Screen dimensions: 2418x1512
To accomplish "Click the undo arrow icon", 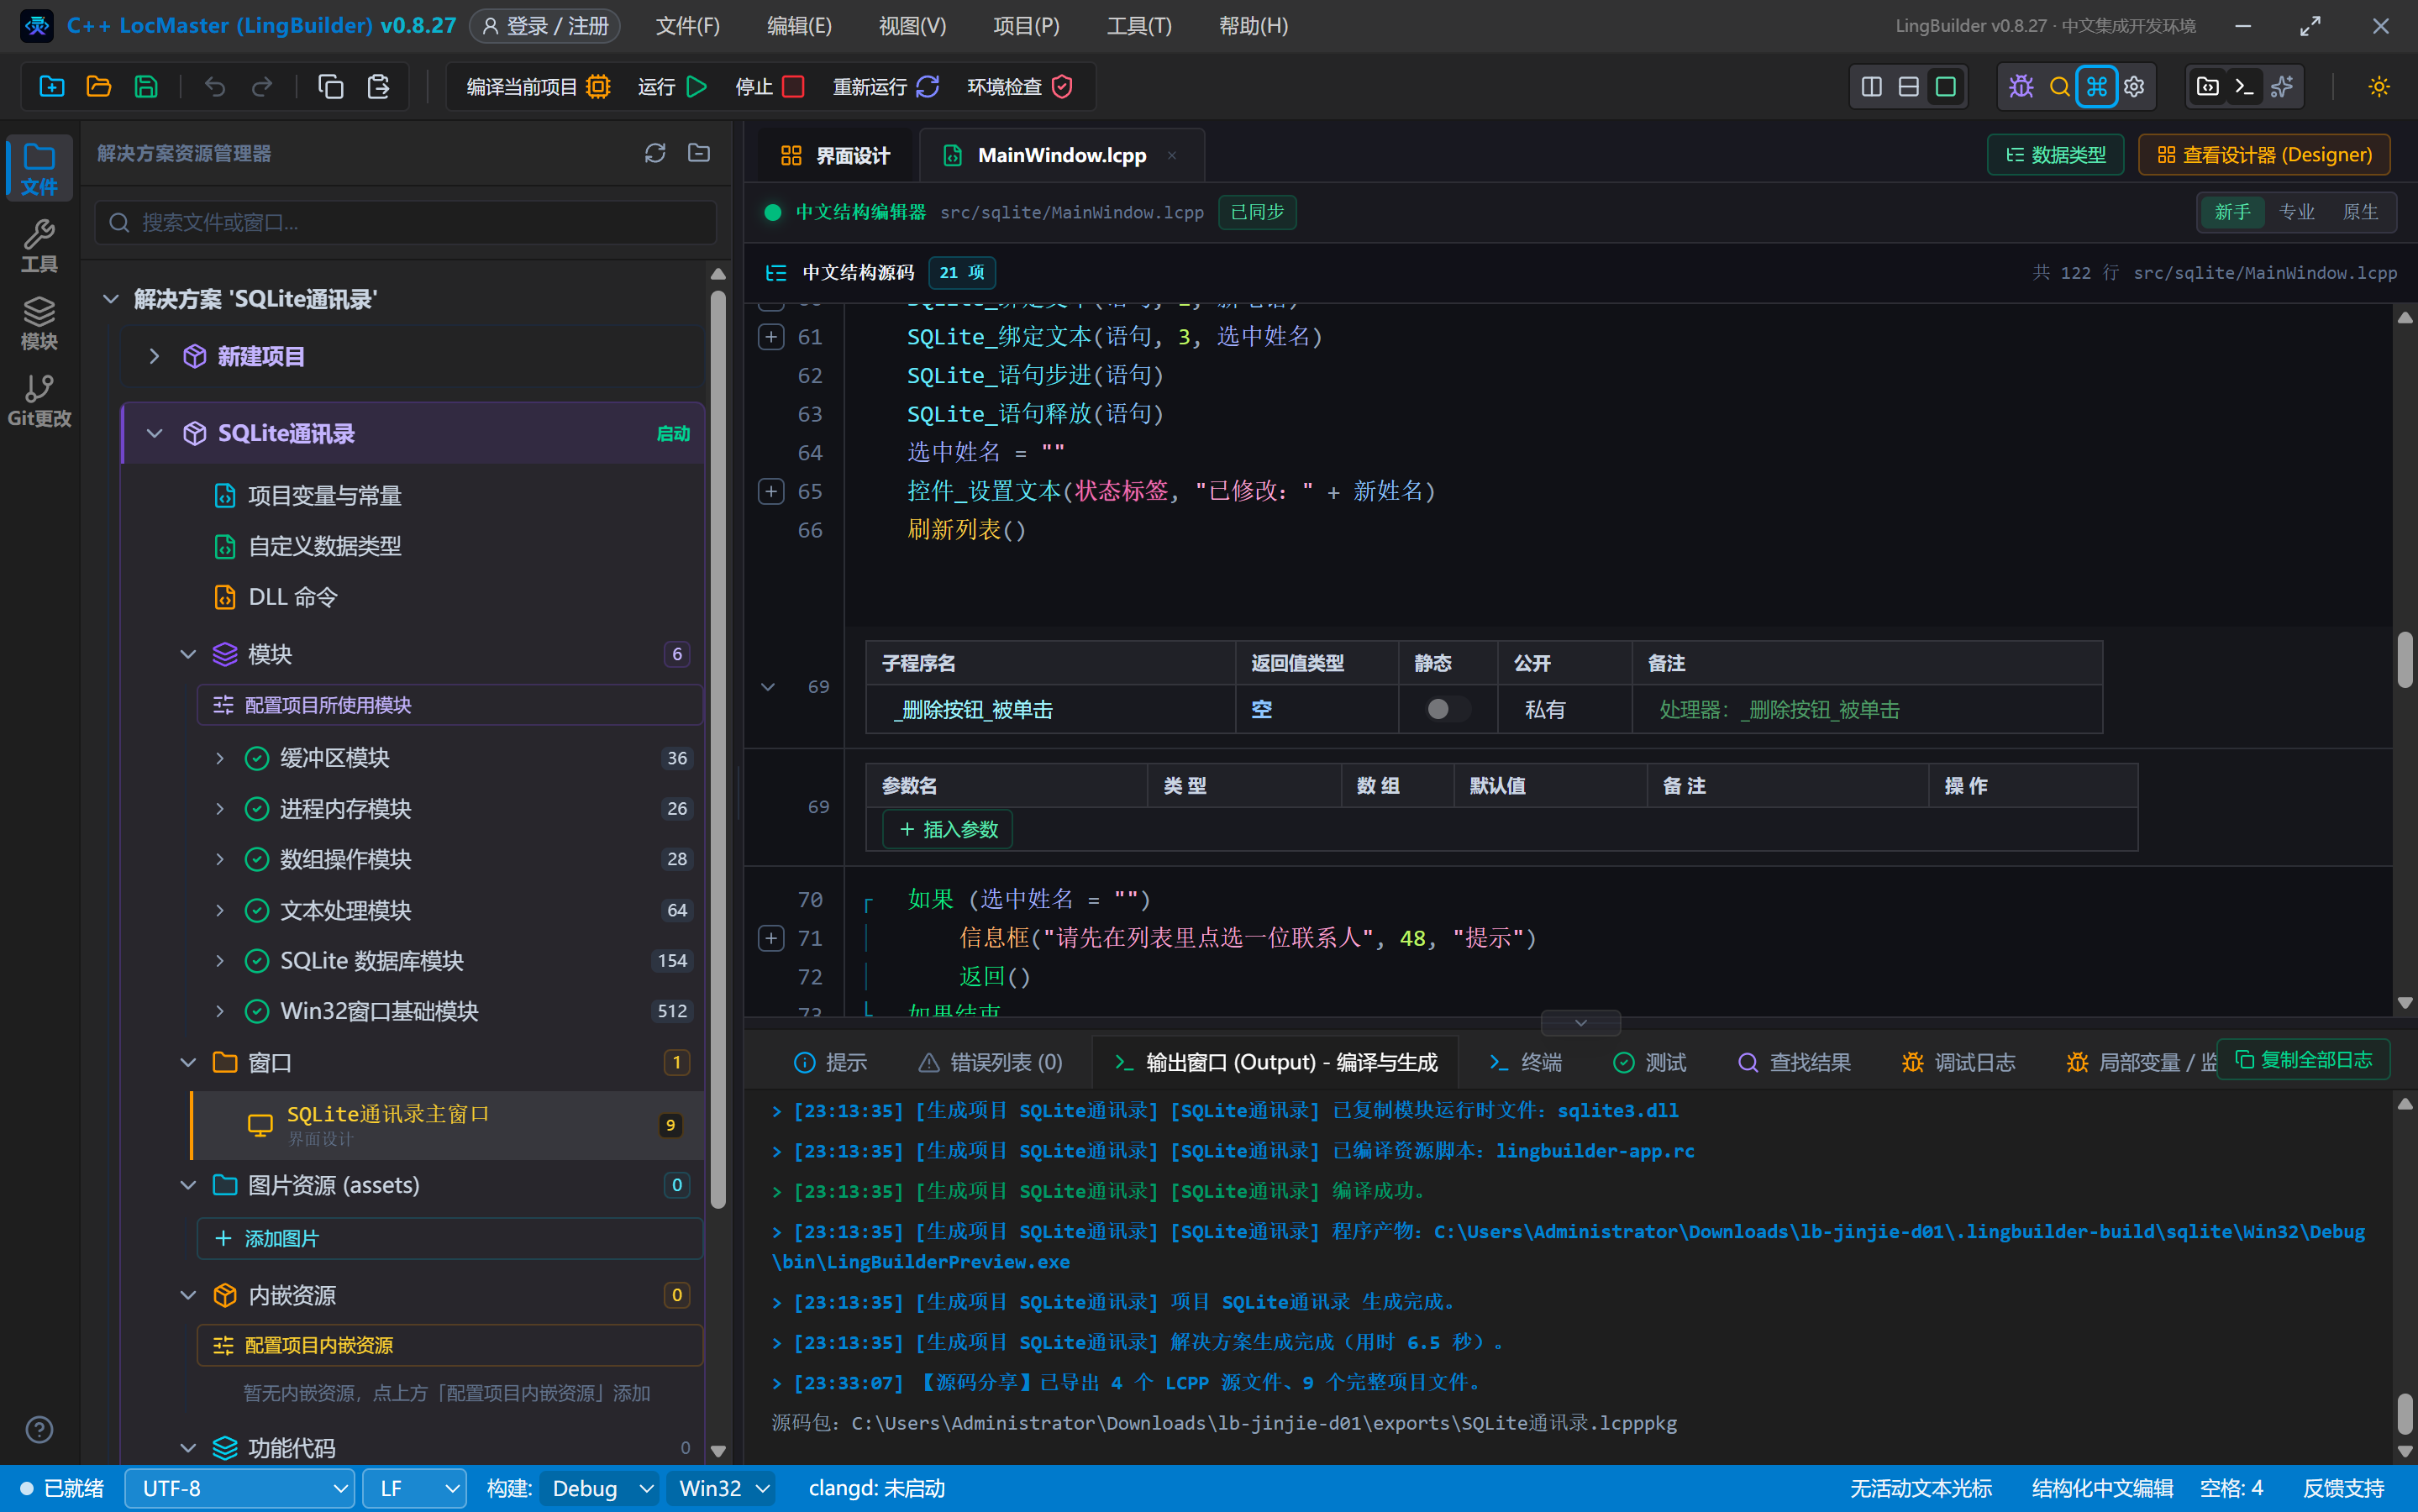I will click(x=215, y=87).
